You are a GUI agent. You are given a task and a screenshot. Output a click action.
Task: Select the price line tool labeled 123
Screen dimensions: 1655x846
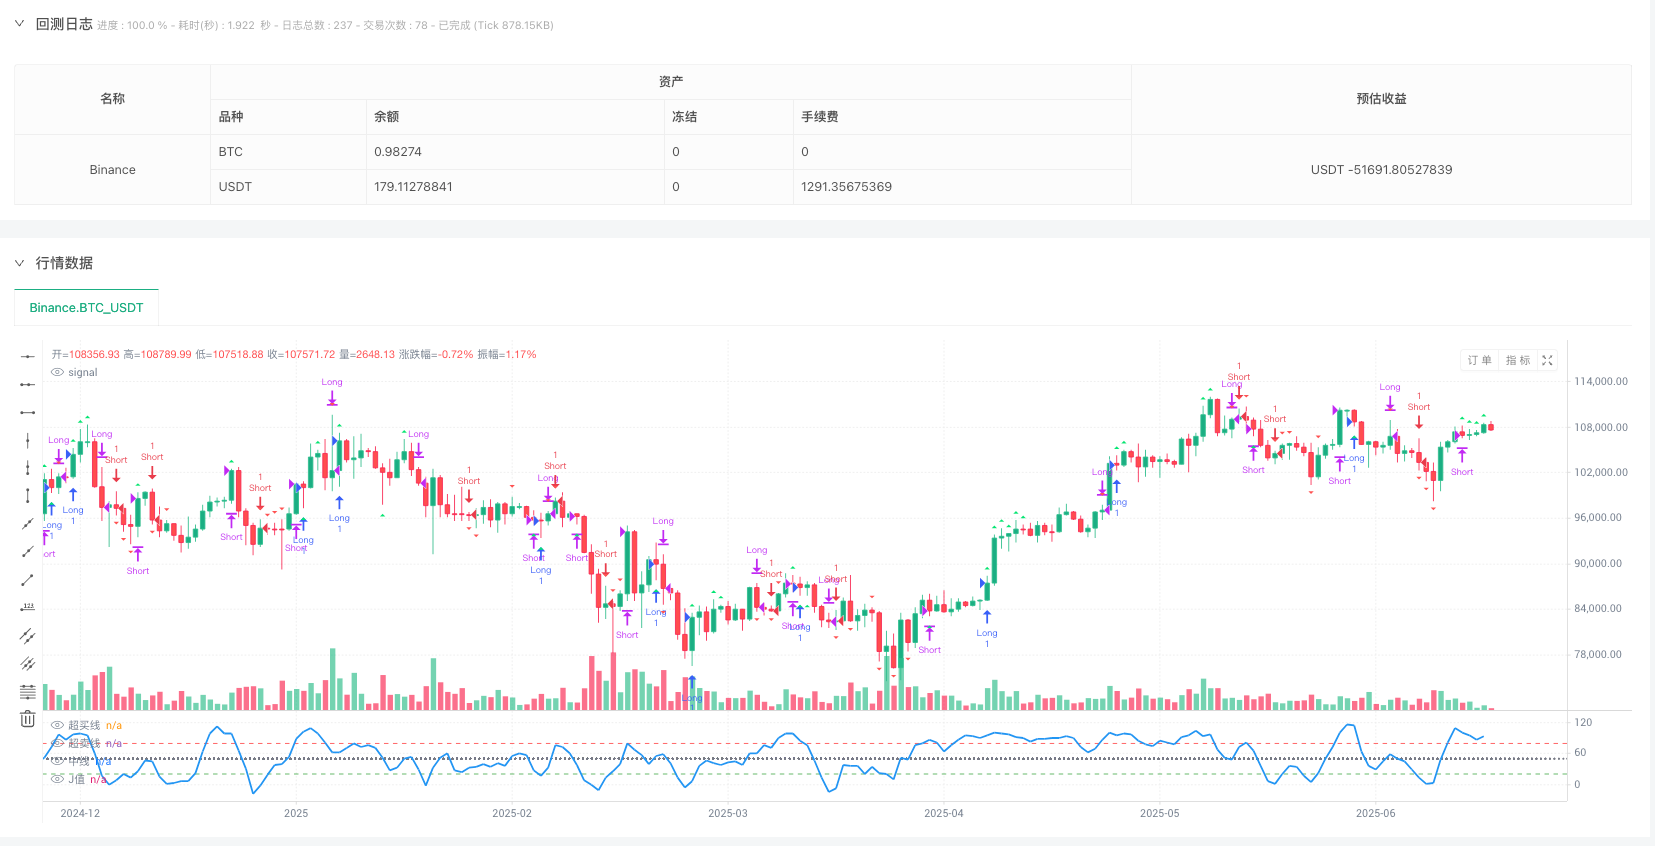27,608
